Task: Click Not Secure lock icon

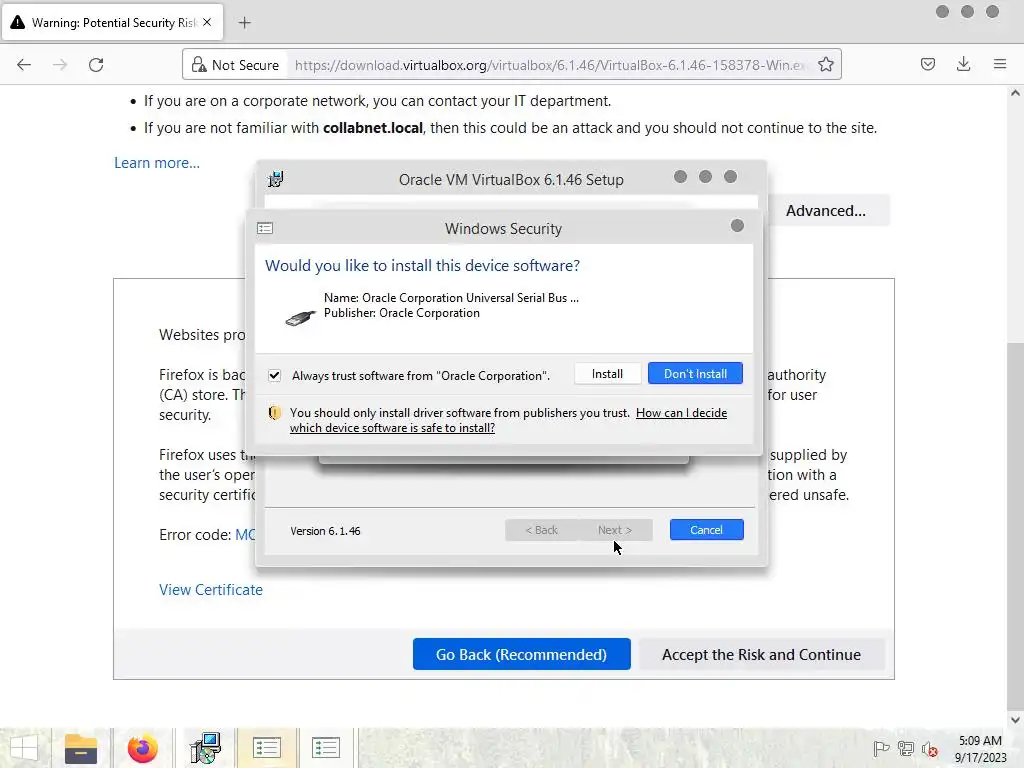Action: tap(199, 65)
